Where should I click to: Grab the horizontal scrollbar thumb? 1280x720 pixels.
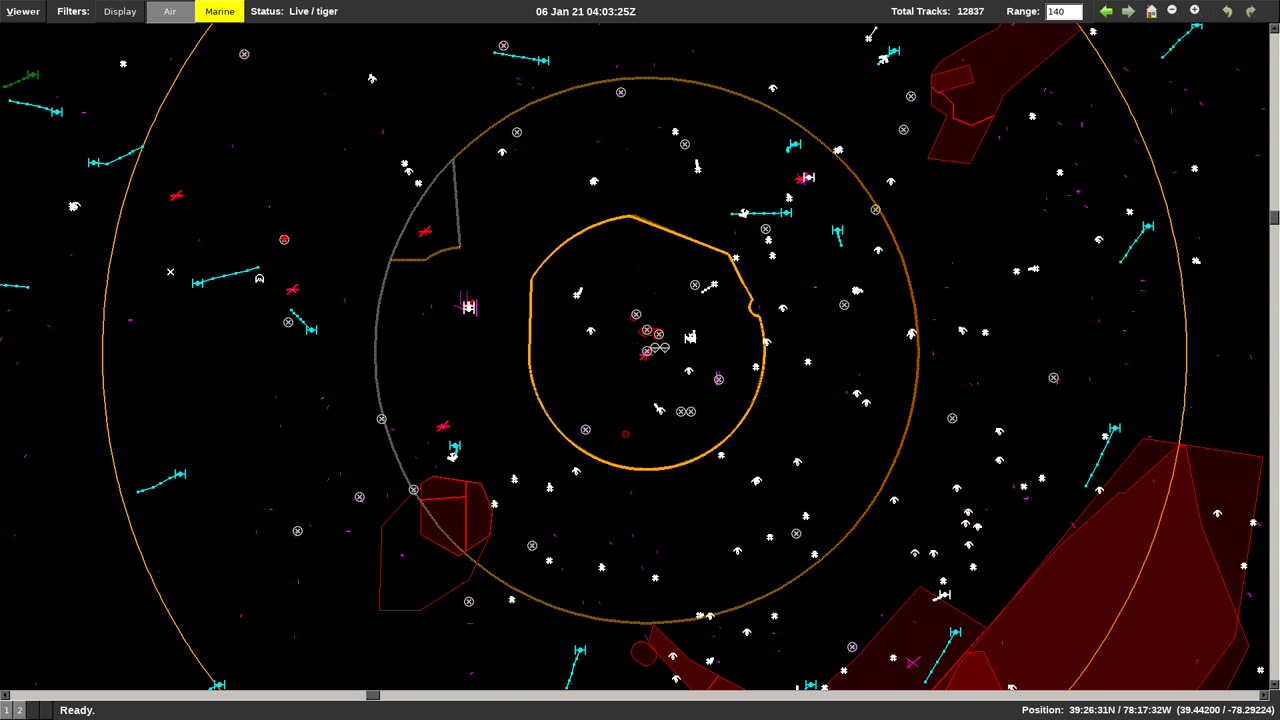(x=373, y=695)
